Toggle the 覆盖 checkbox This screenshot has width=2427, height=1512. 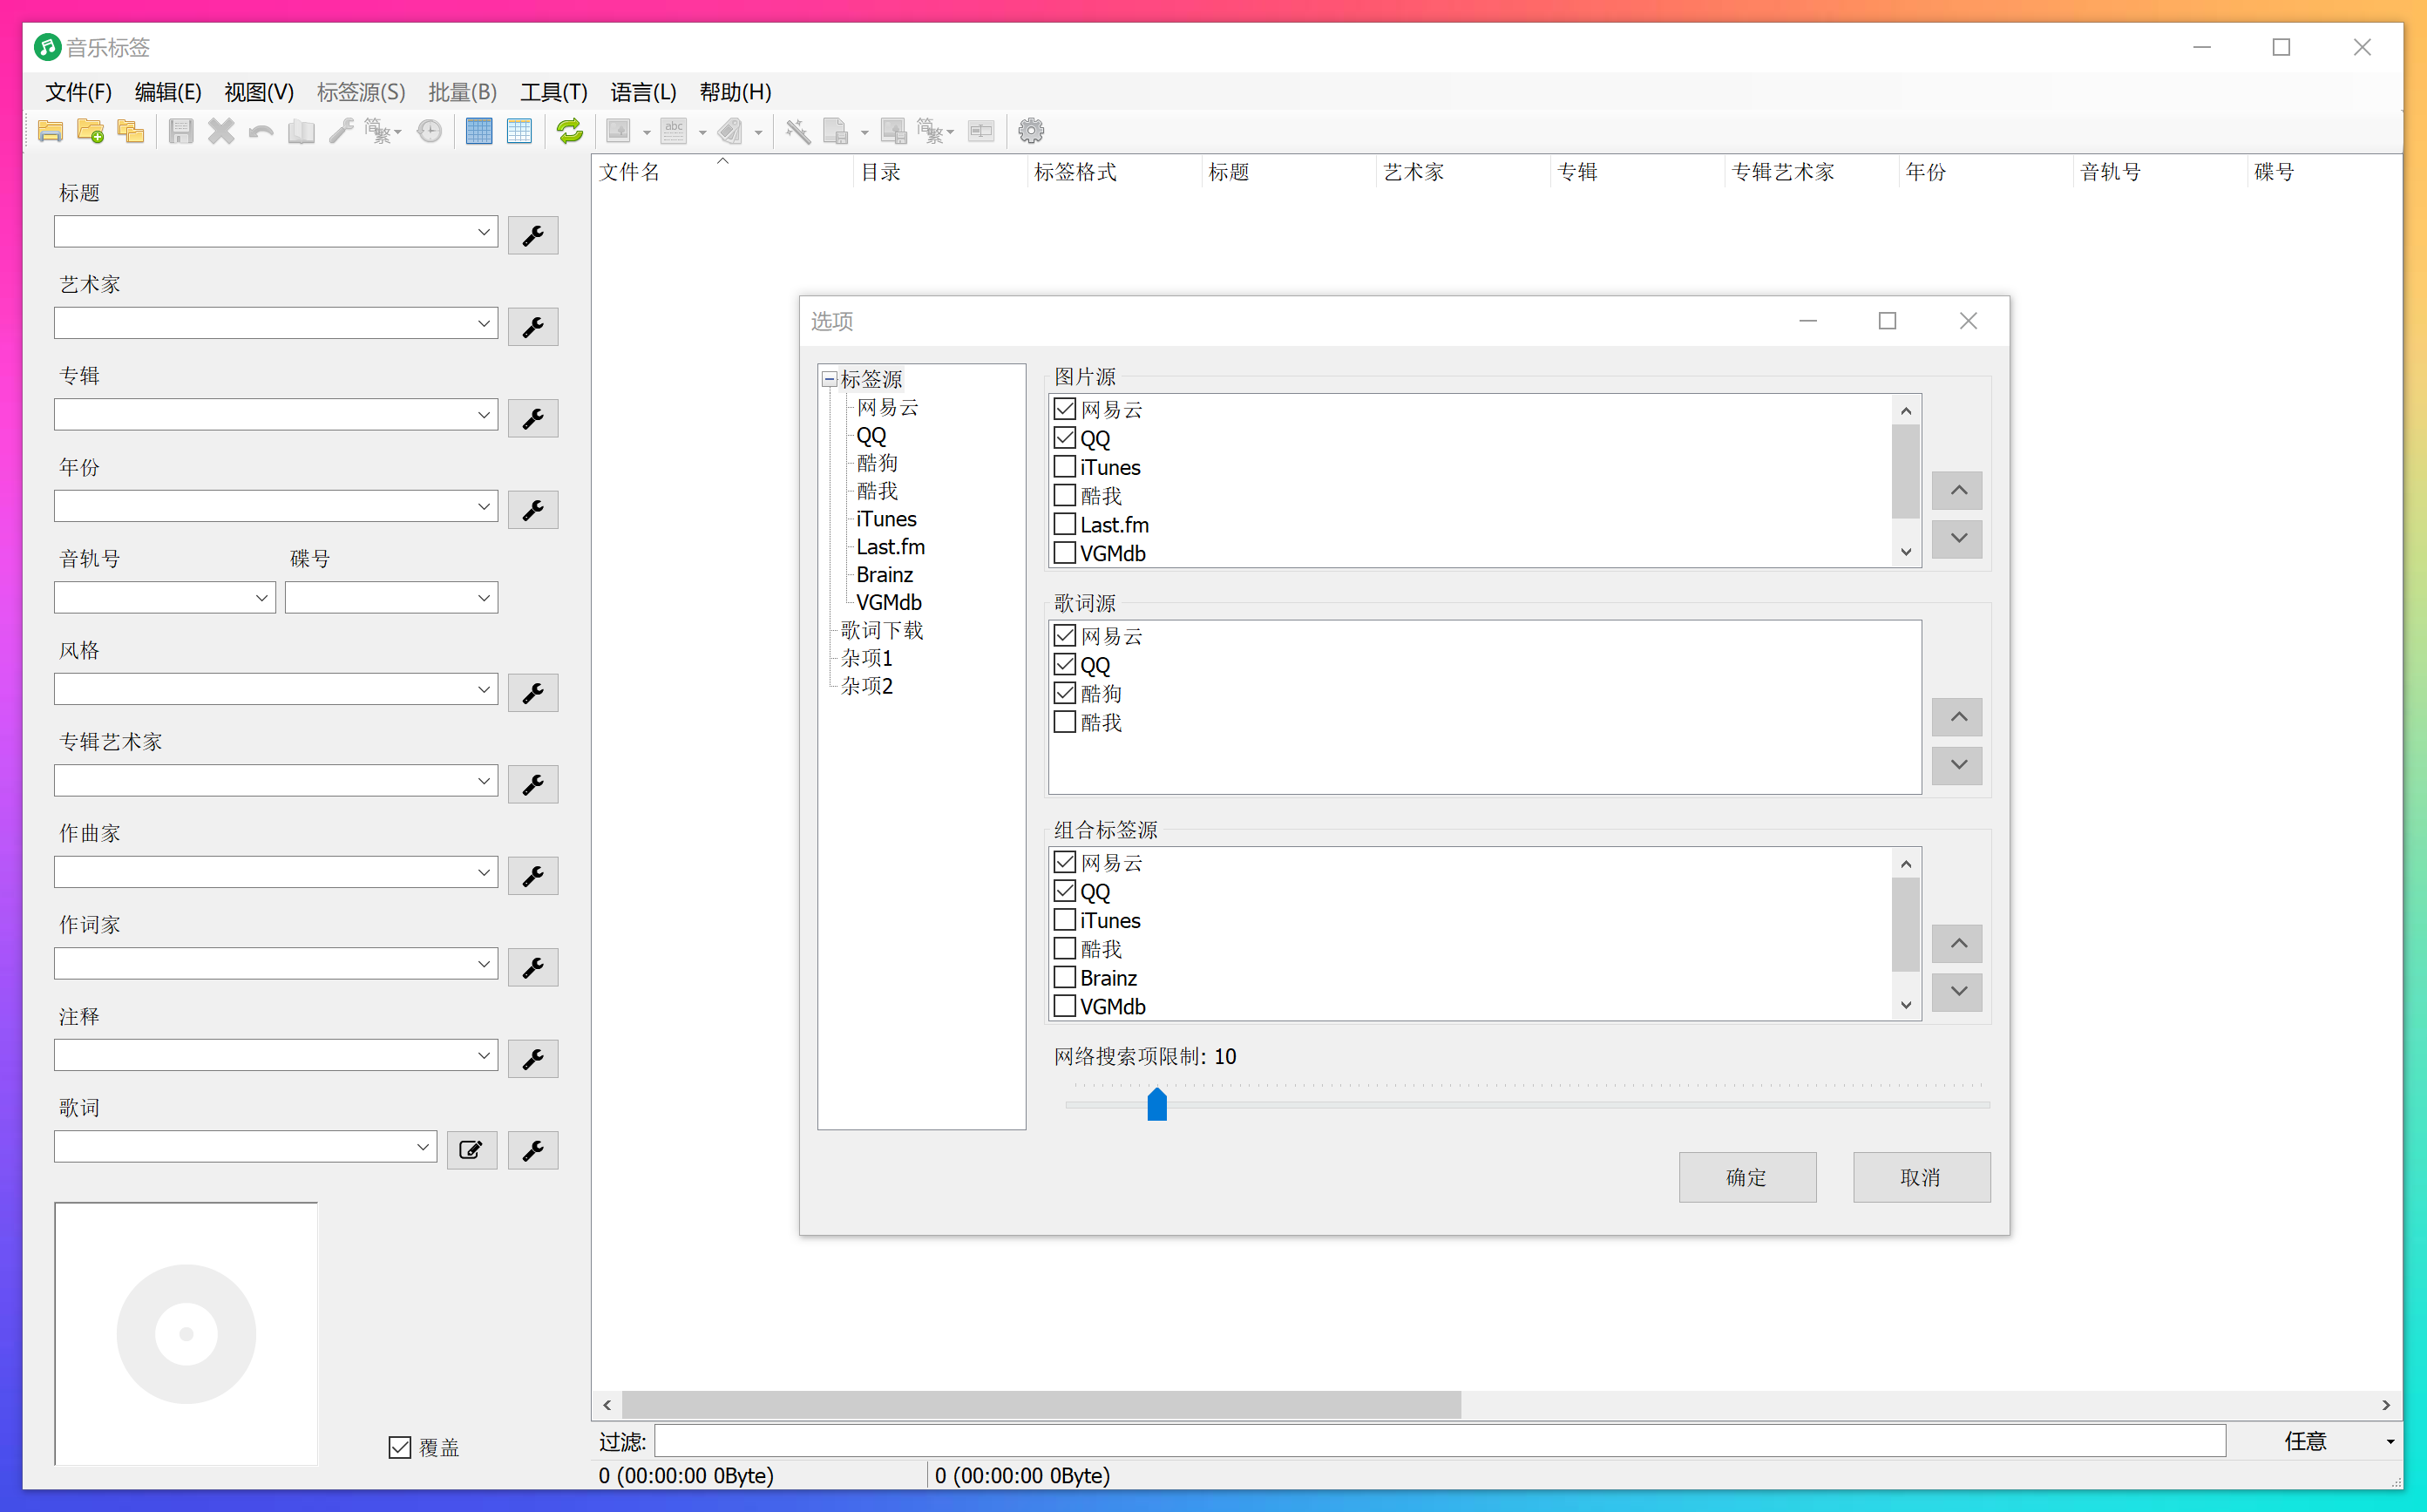[400, 1447]
